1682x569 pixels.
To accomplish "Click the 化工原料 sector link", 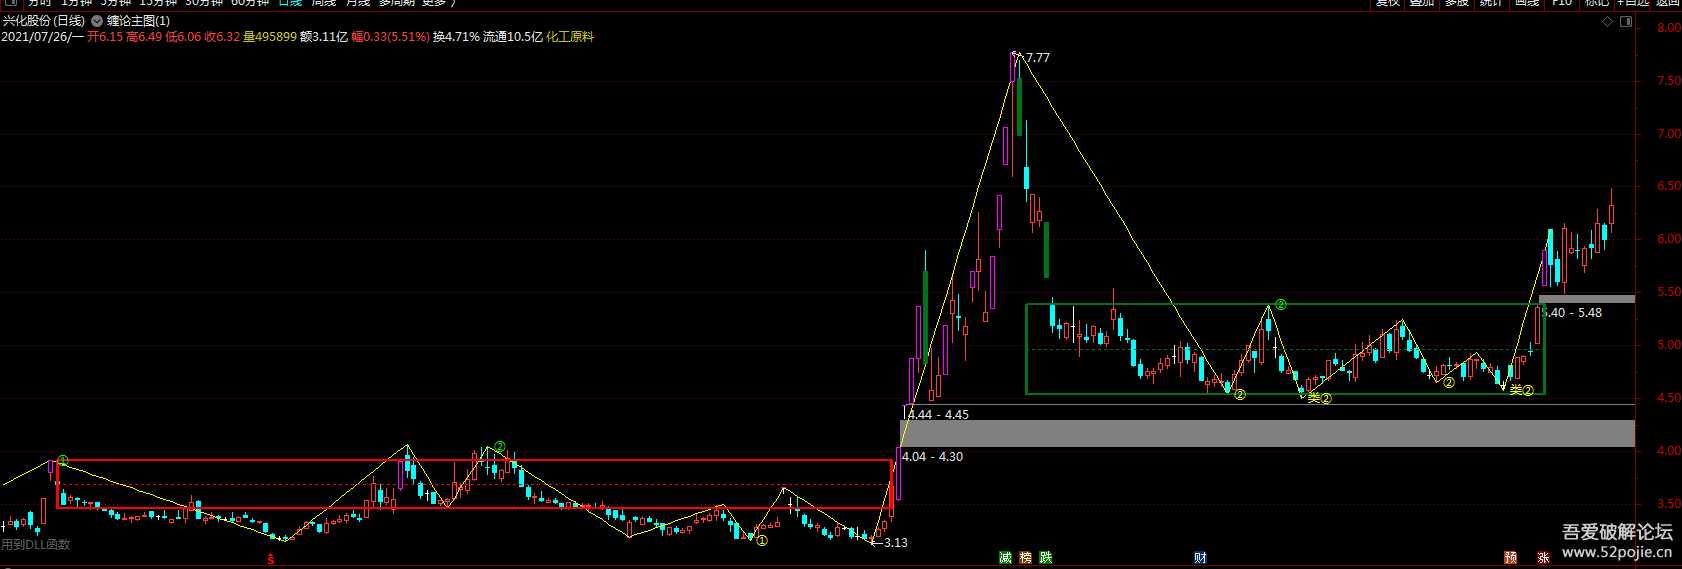I will tap(570, 37).
